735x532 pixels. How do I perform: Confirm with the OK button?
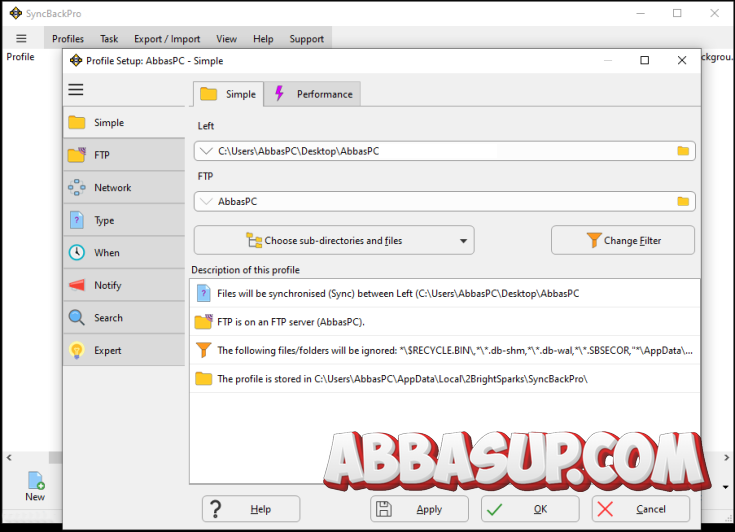click(530, 509)
